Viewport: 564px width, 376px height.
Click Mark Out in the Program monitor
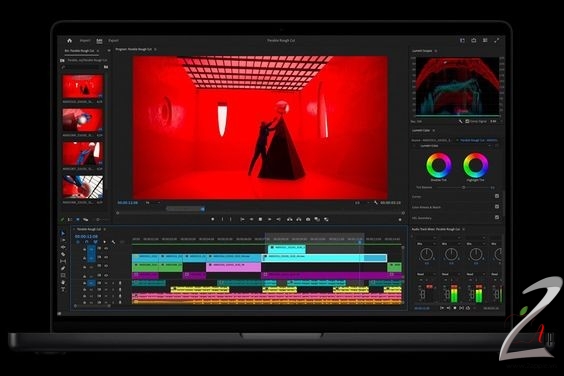[231, 219]
